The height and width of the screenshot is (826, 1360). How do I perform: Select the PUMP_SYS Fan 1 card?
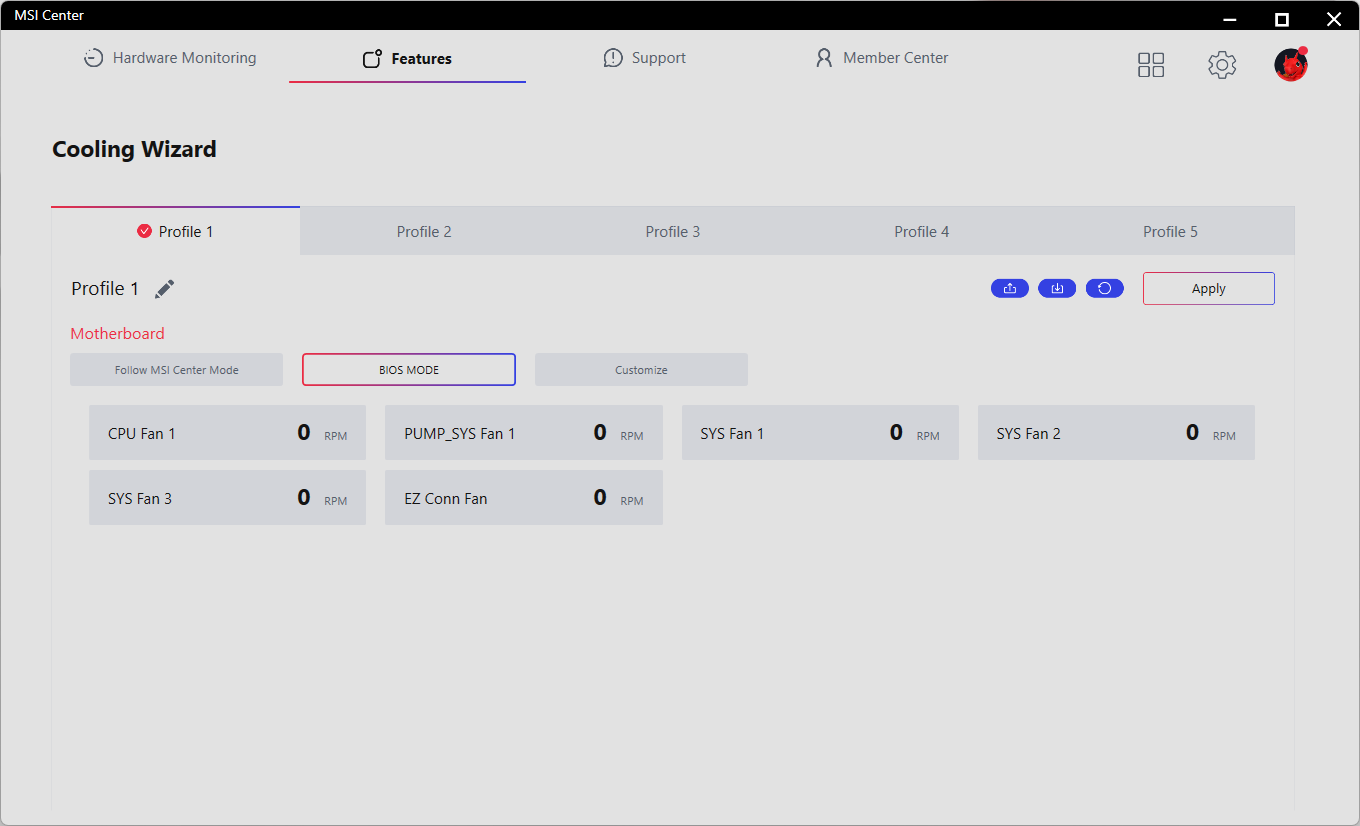(524, 433)
